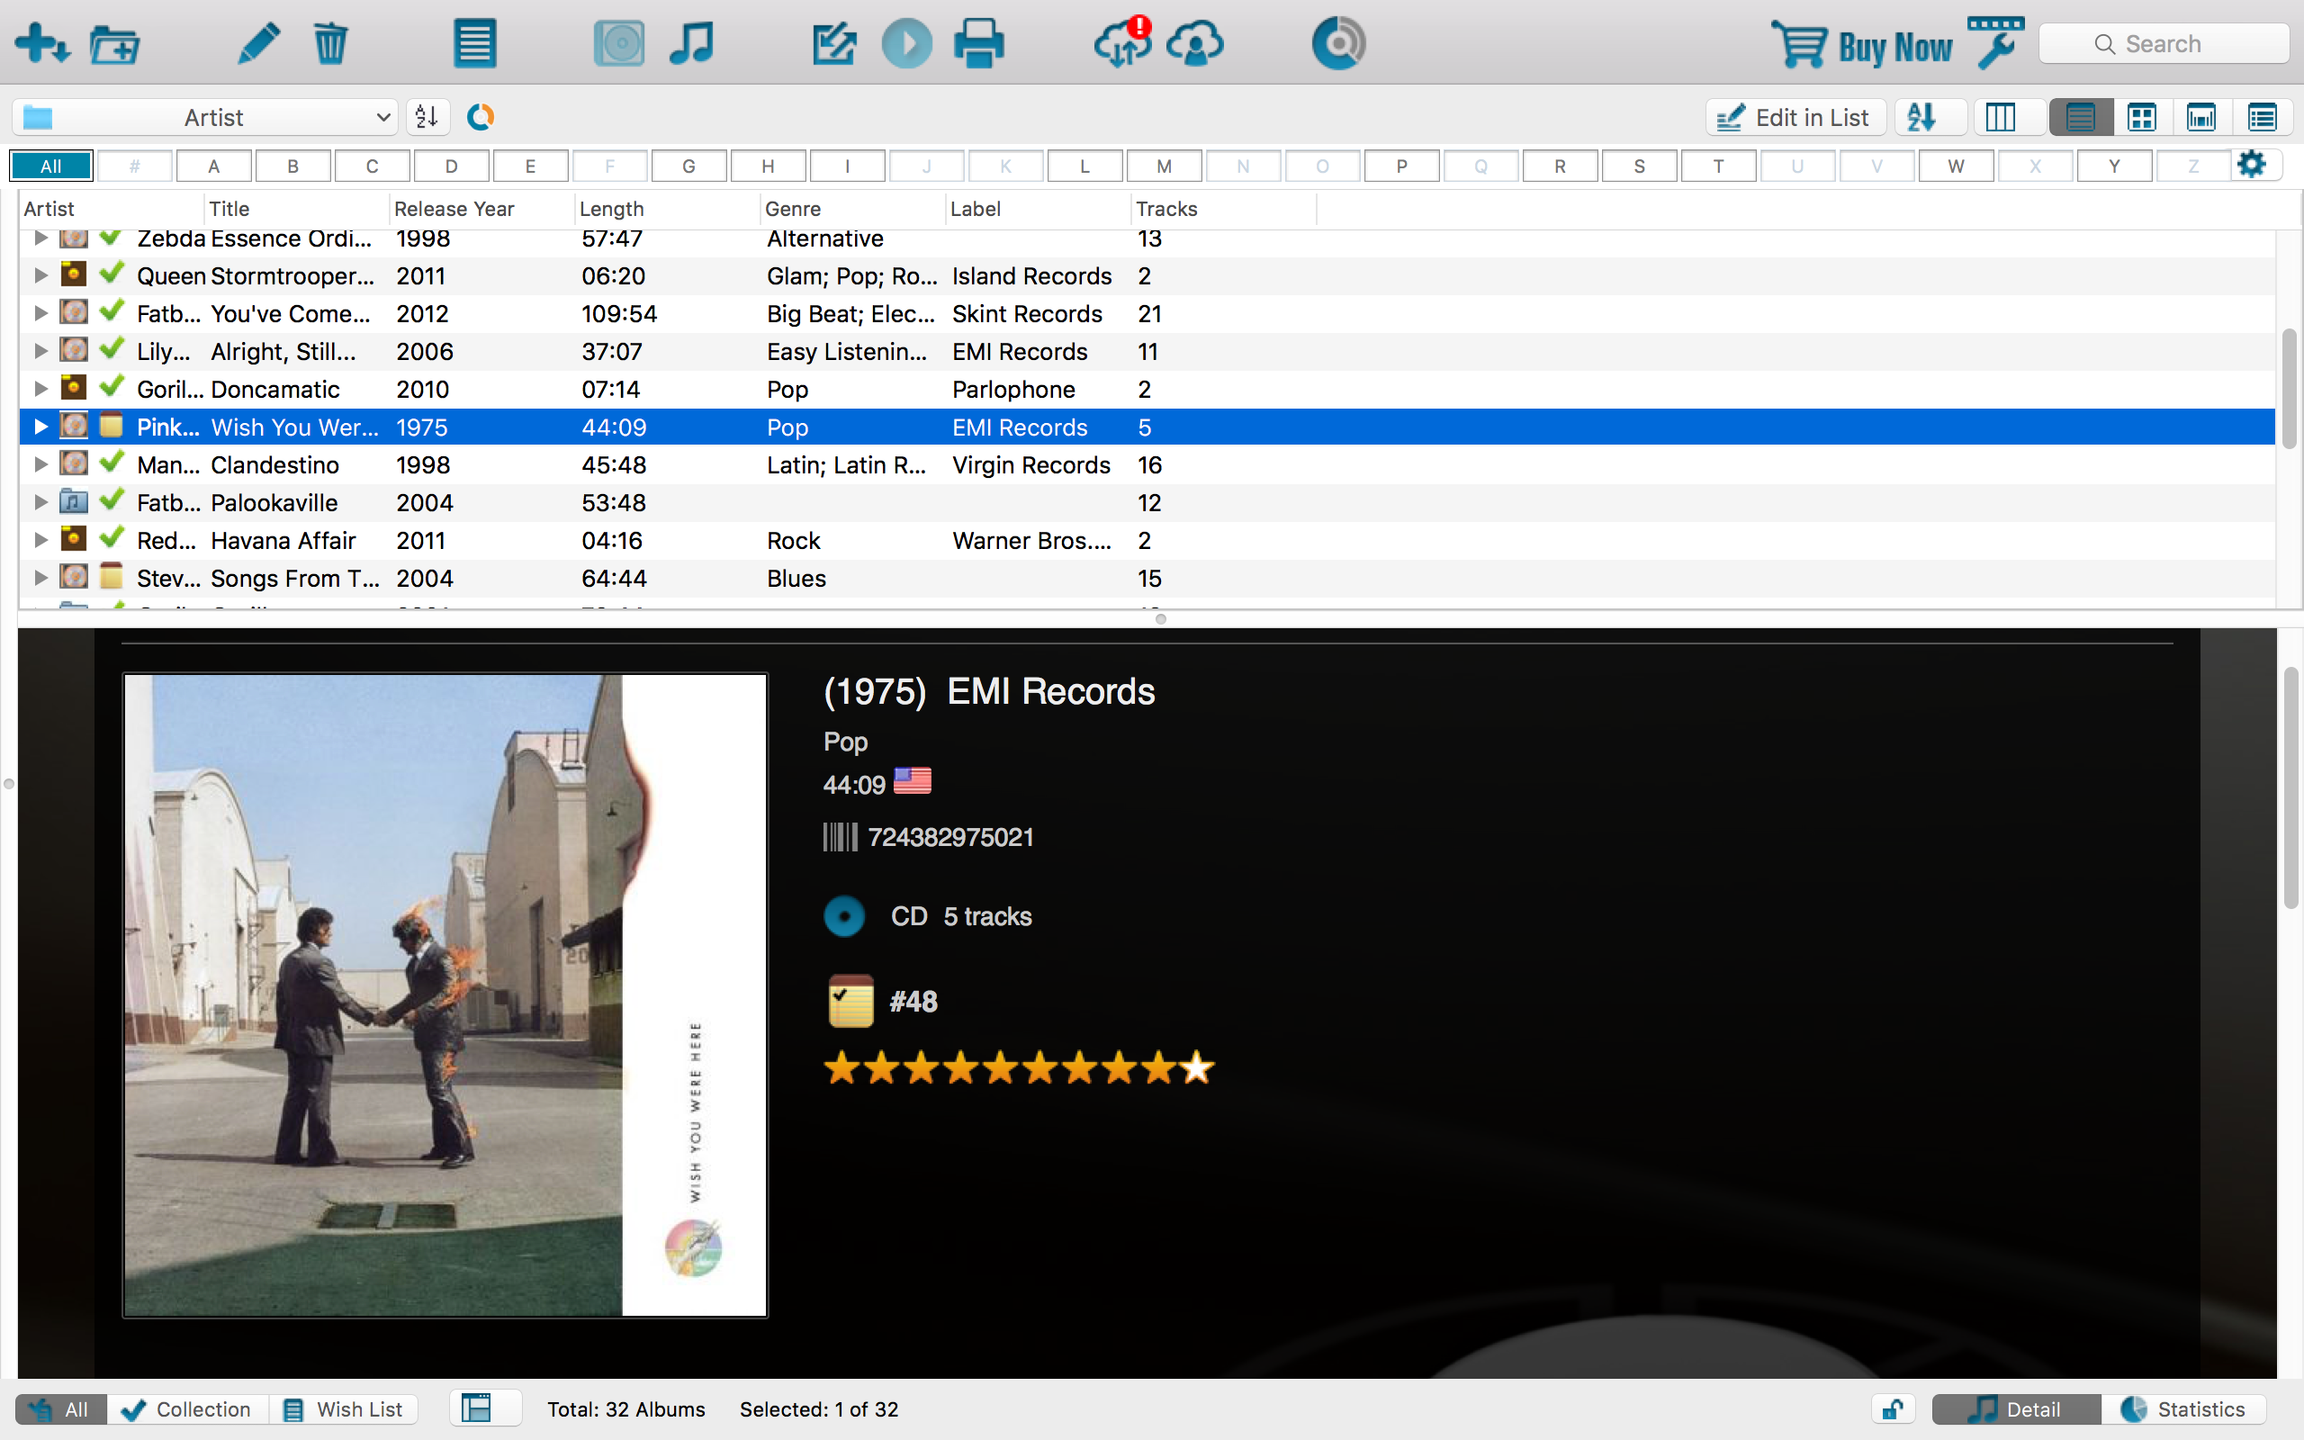
Task: Filter to Wish List albums
Action: [x=343, y=1409]
